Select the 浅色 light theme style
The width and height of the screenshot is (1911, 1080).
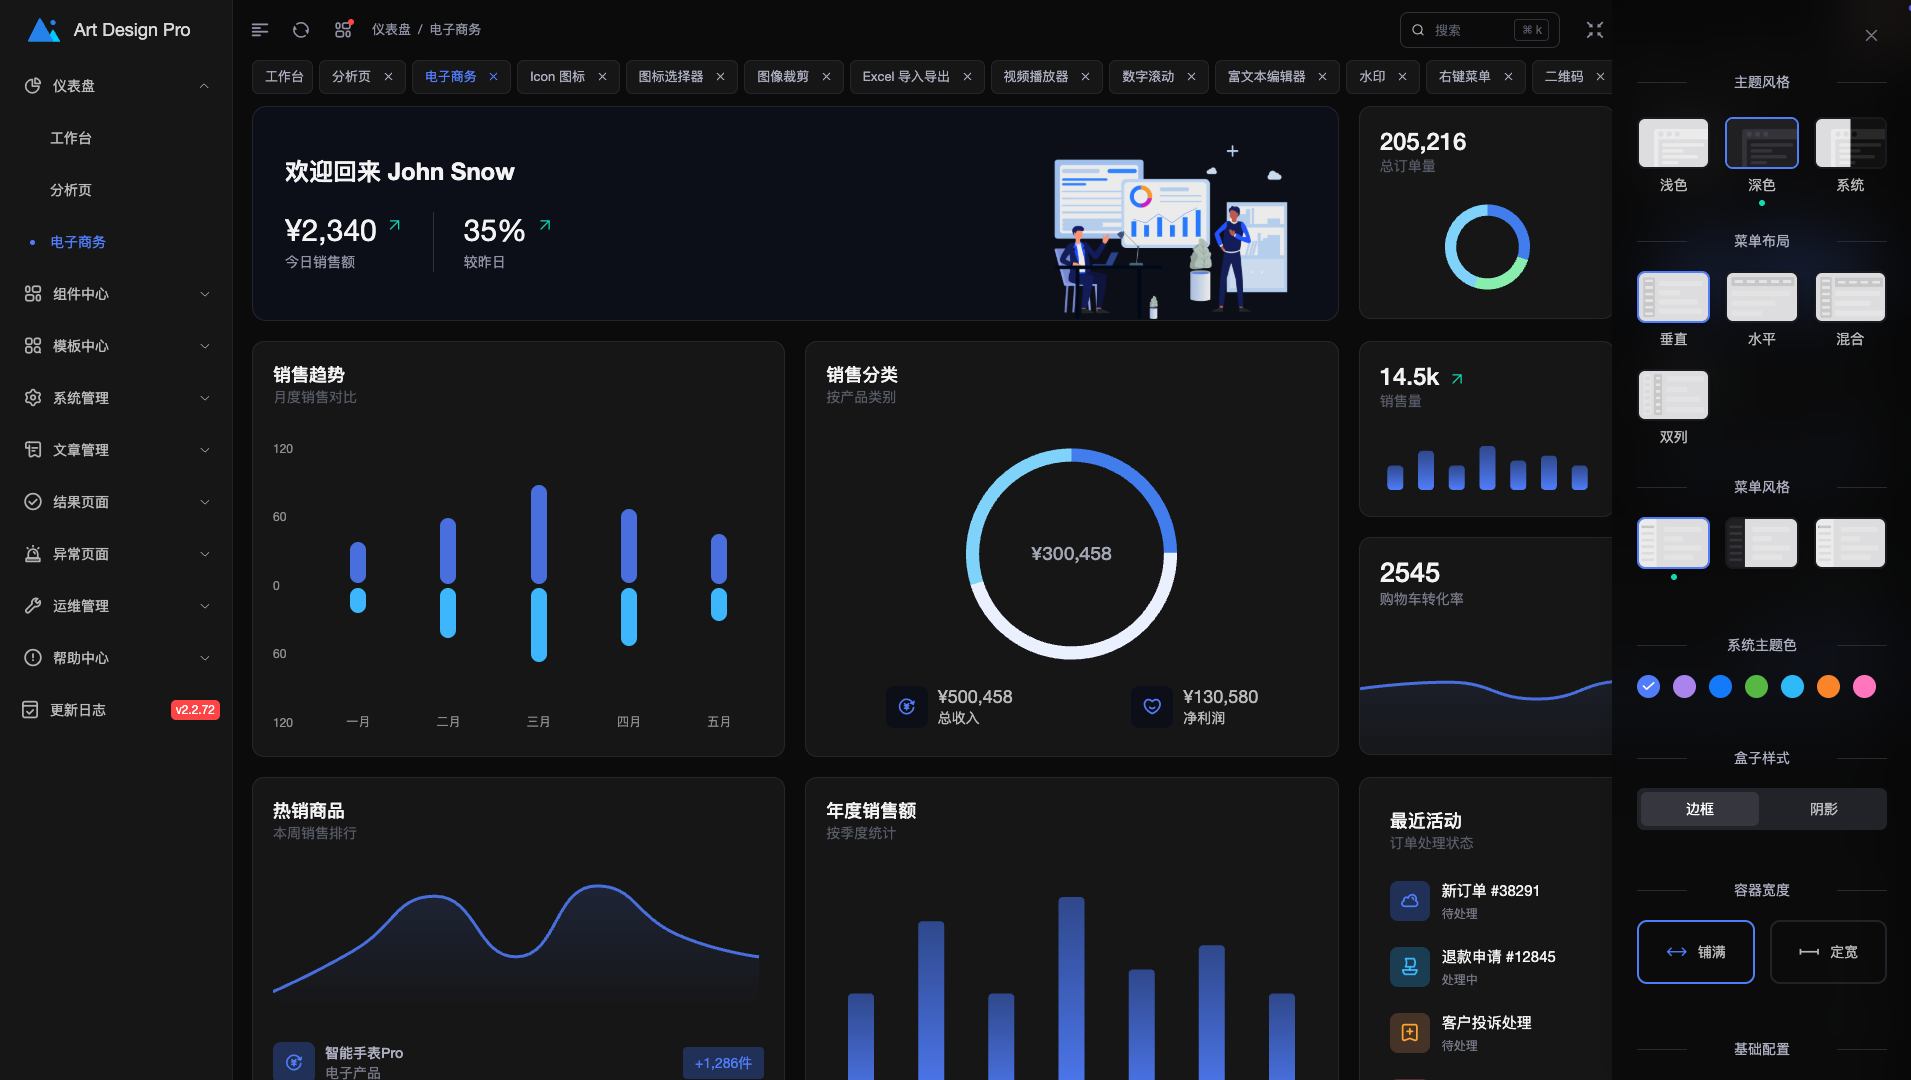(1673, 144)
